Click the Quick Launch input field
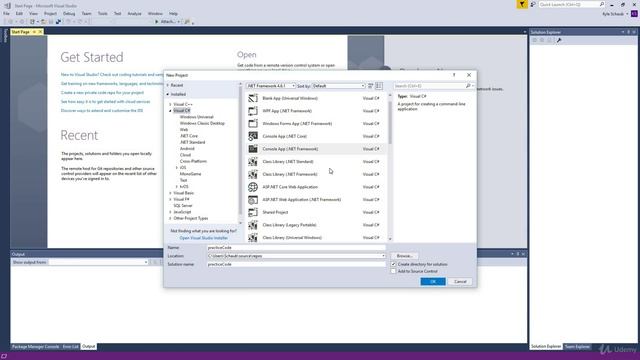Image resolution: width=640 pixels, height=360 pixels. (x=568, y=4)
